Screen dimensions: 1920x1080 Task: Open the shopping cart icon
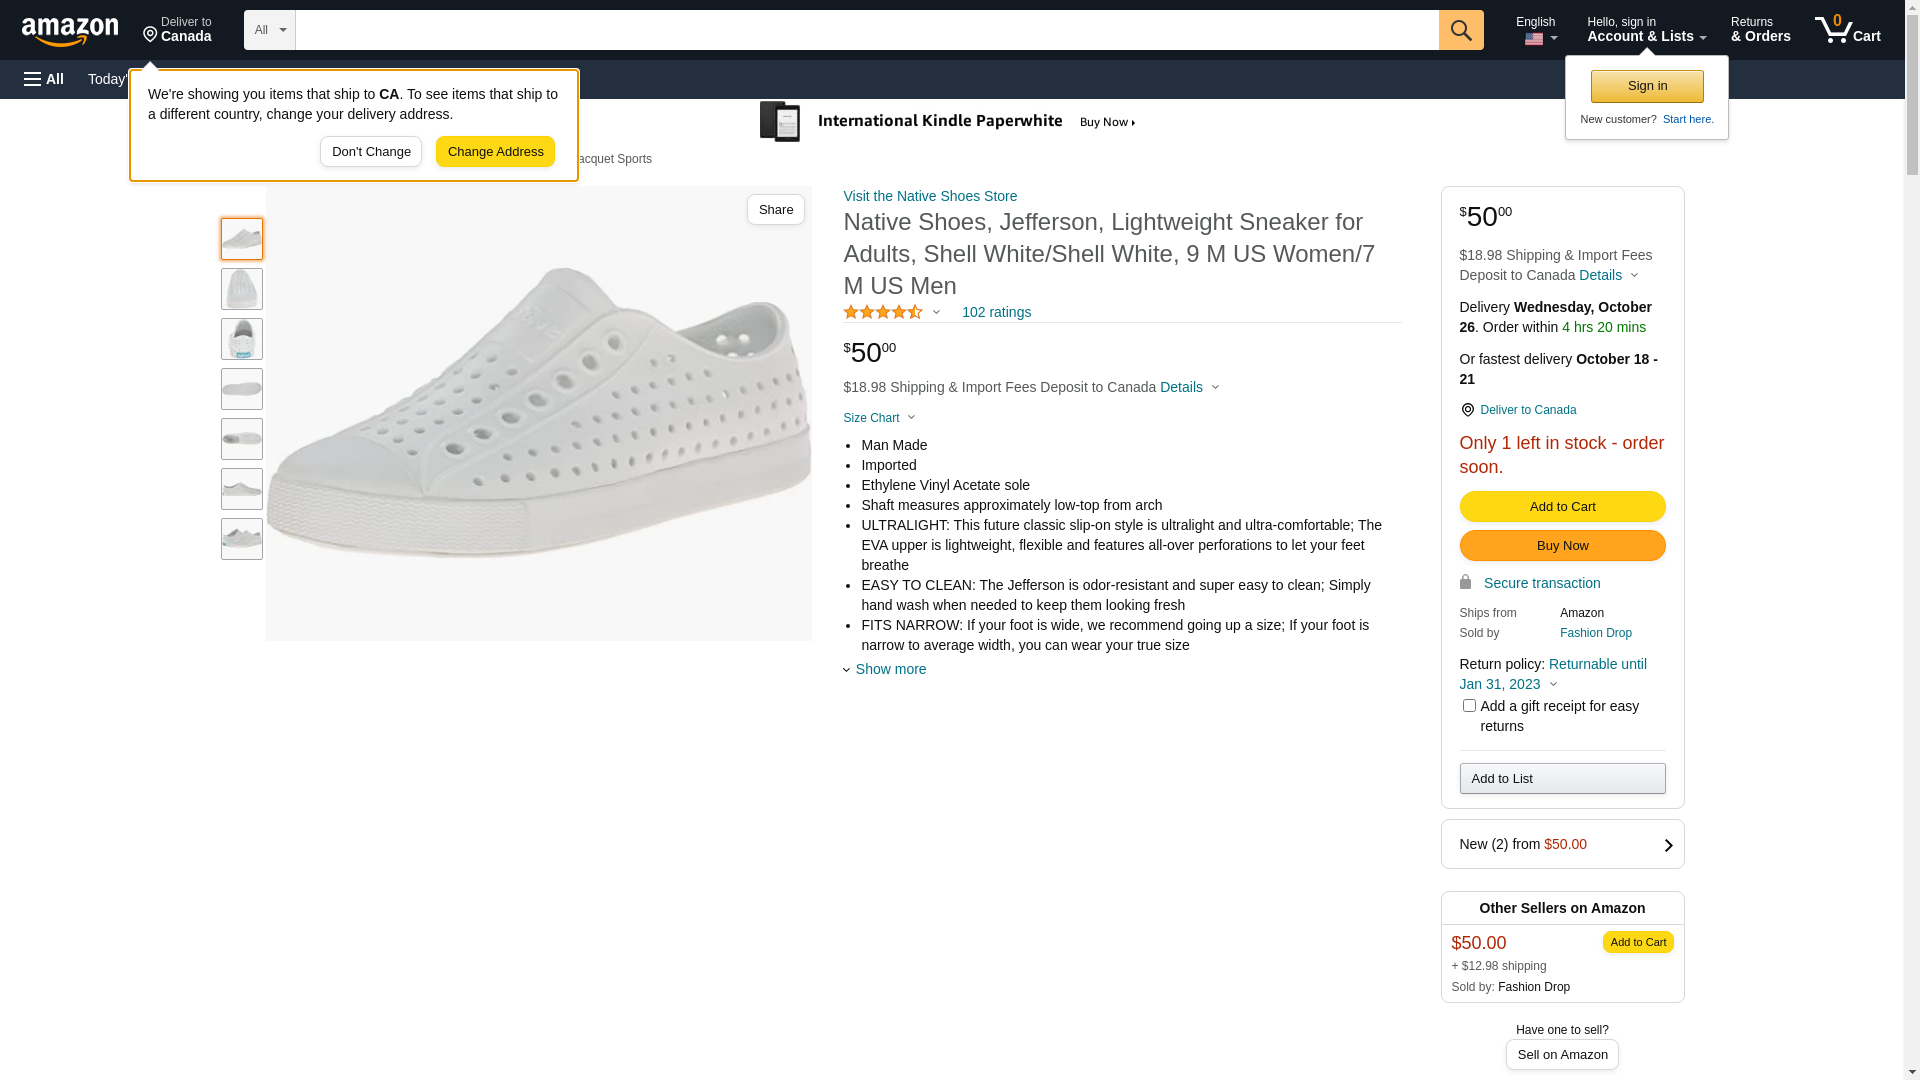pos(1847,30)
